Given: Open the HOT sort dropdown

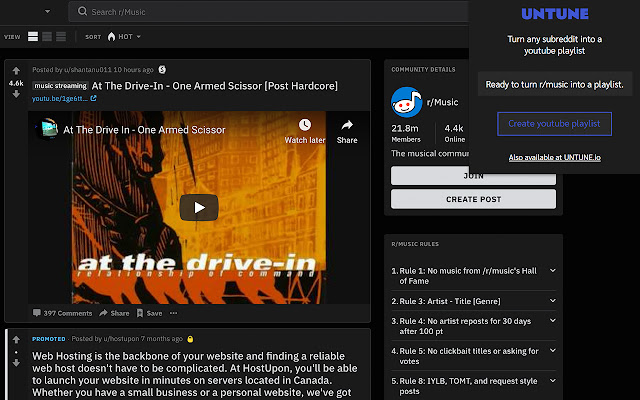Looking at the screenshot, I should point(124,37).
